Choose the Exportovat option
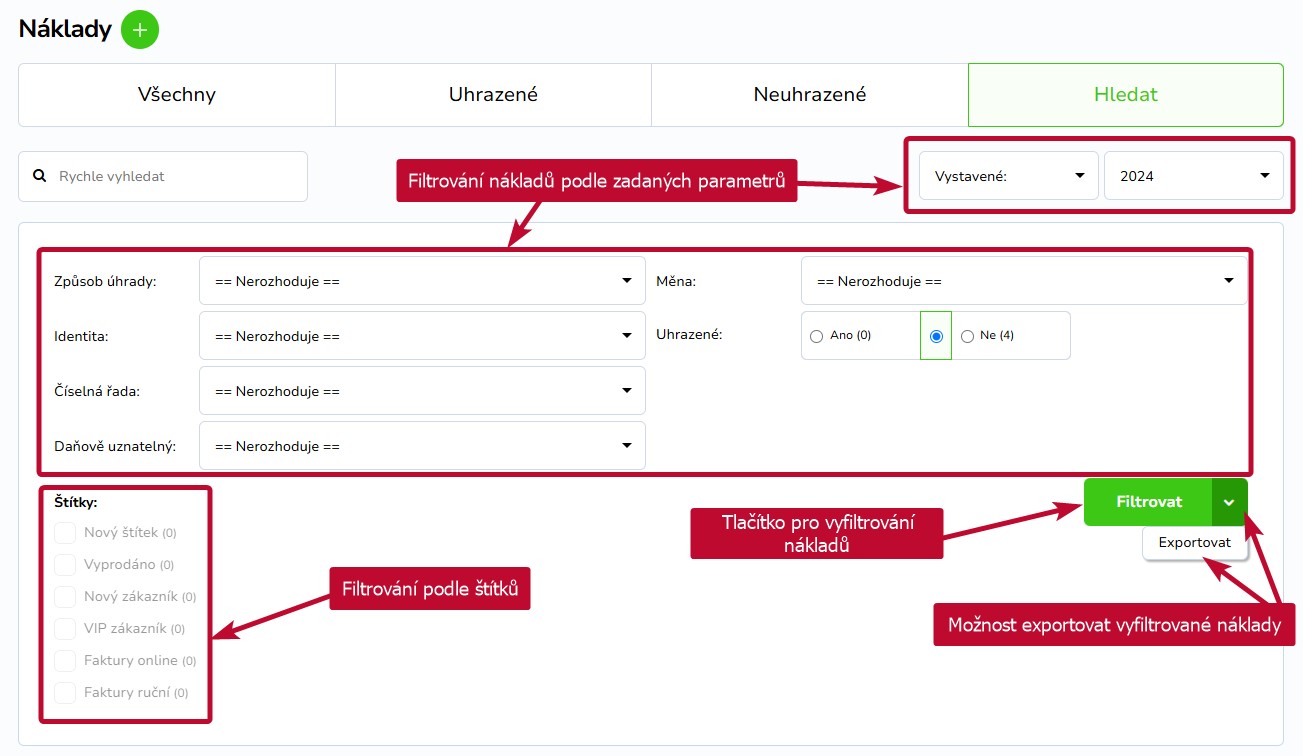 click(1194, 543)
